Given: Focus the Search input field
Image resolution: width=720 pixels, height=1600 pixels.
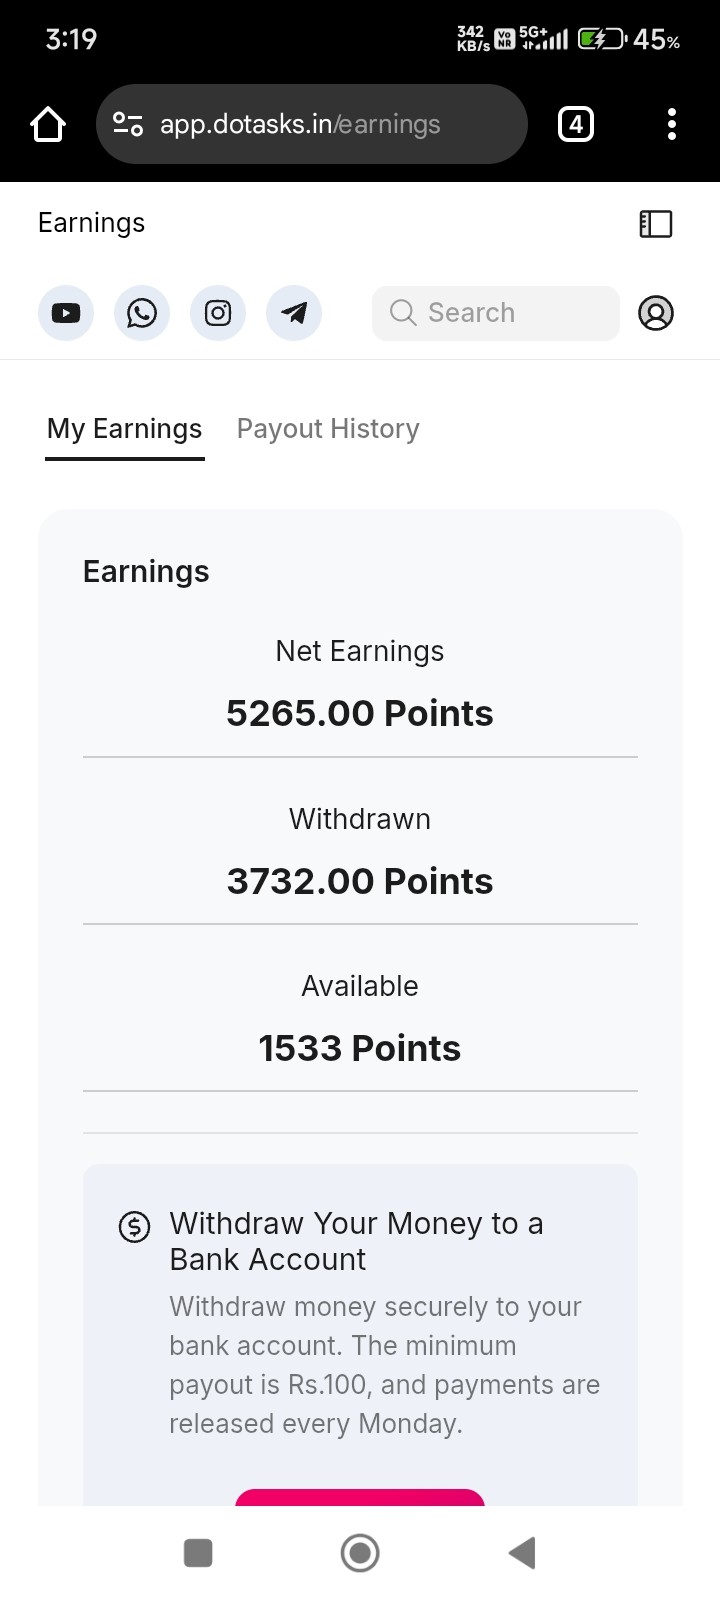Looking at the screenshot, I should click(x=496, y=313).
